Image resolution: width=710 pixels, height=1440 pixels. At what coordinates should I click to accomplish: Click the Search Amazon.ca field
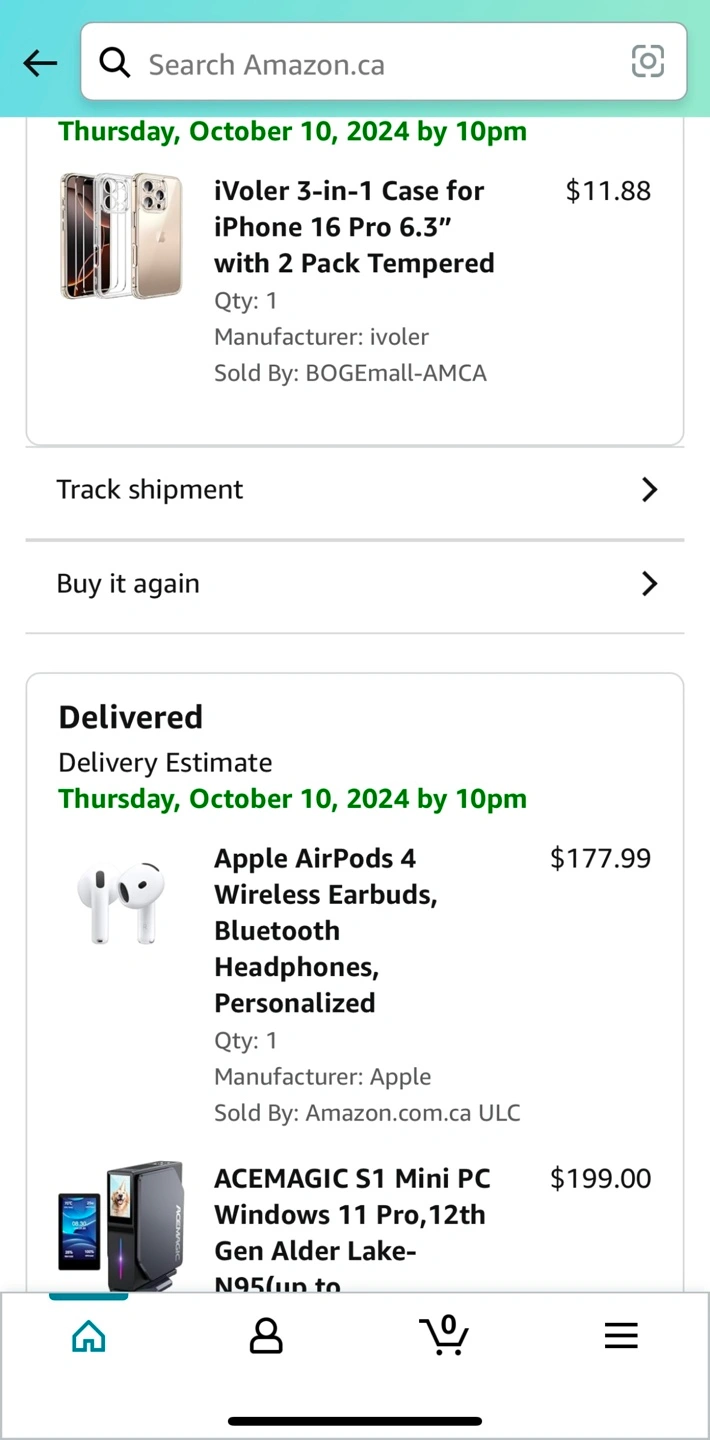tap(380, 64)
